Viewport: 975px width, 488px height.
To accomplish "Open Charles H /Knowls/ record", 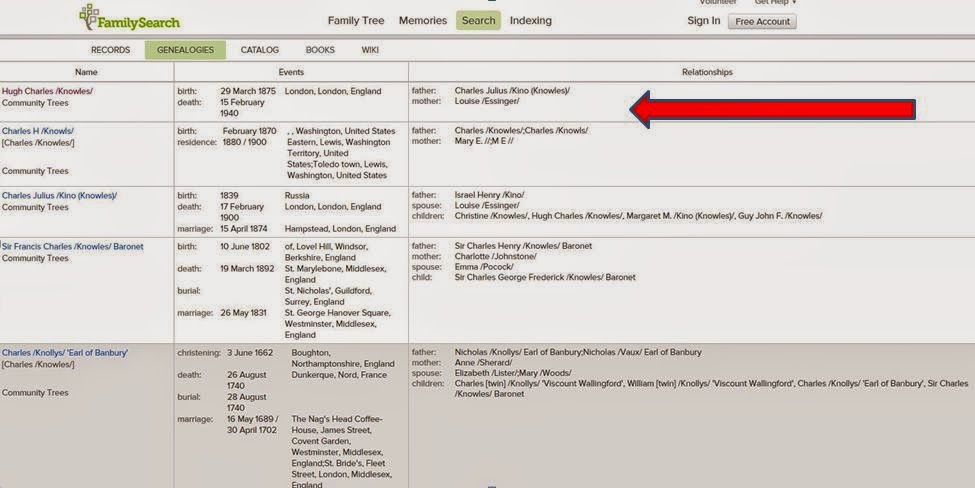I will point(38,131).
